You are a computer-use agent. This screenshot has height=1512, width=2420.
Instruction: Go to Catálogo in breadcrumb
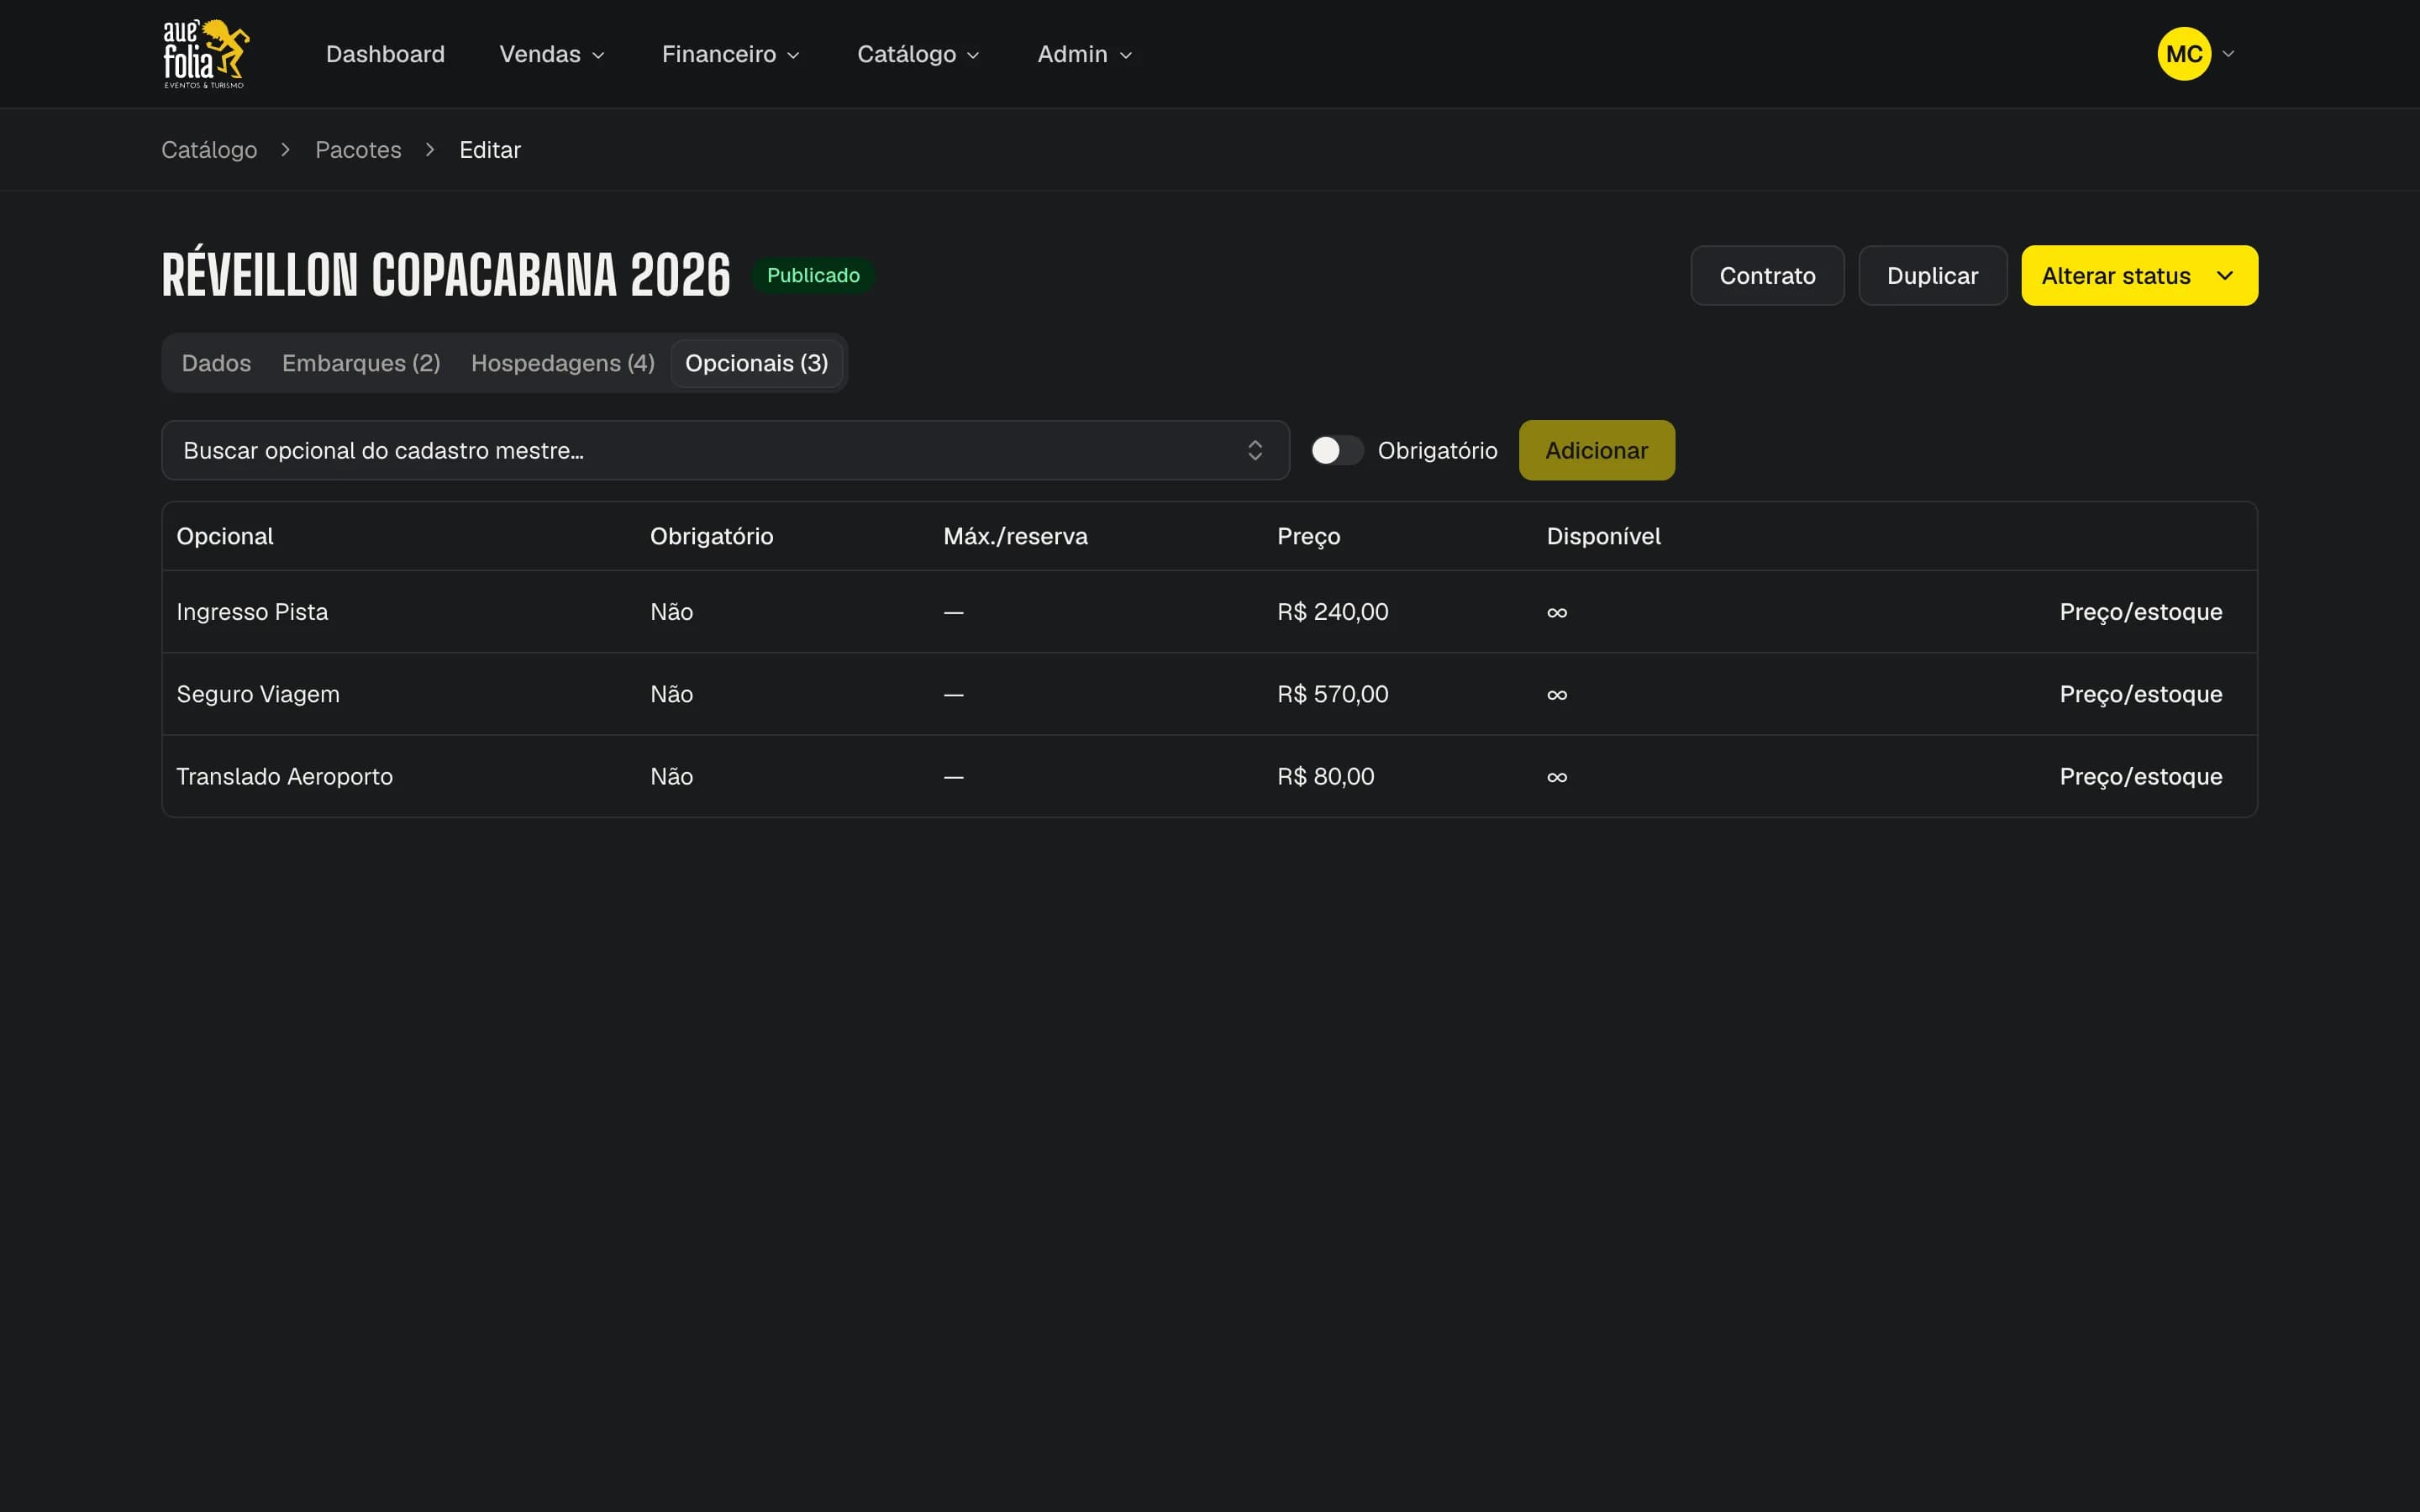tap(209, 150)
